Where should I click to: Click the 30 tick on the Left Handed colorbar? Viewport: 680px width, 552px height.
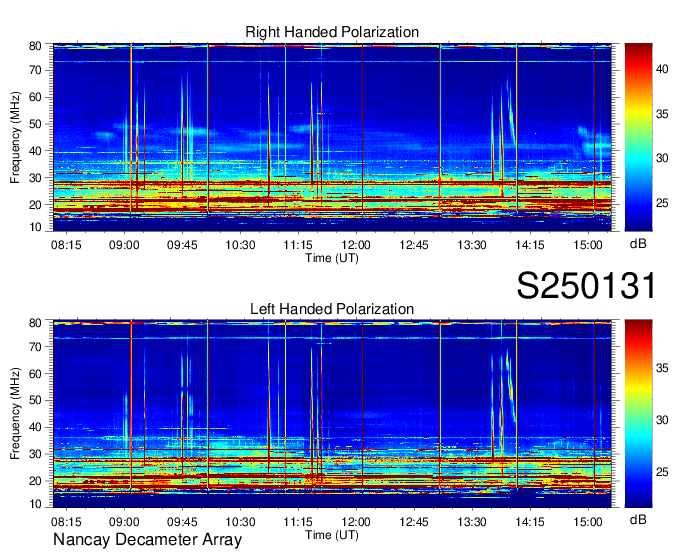point(662,420)
